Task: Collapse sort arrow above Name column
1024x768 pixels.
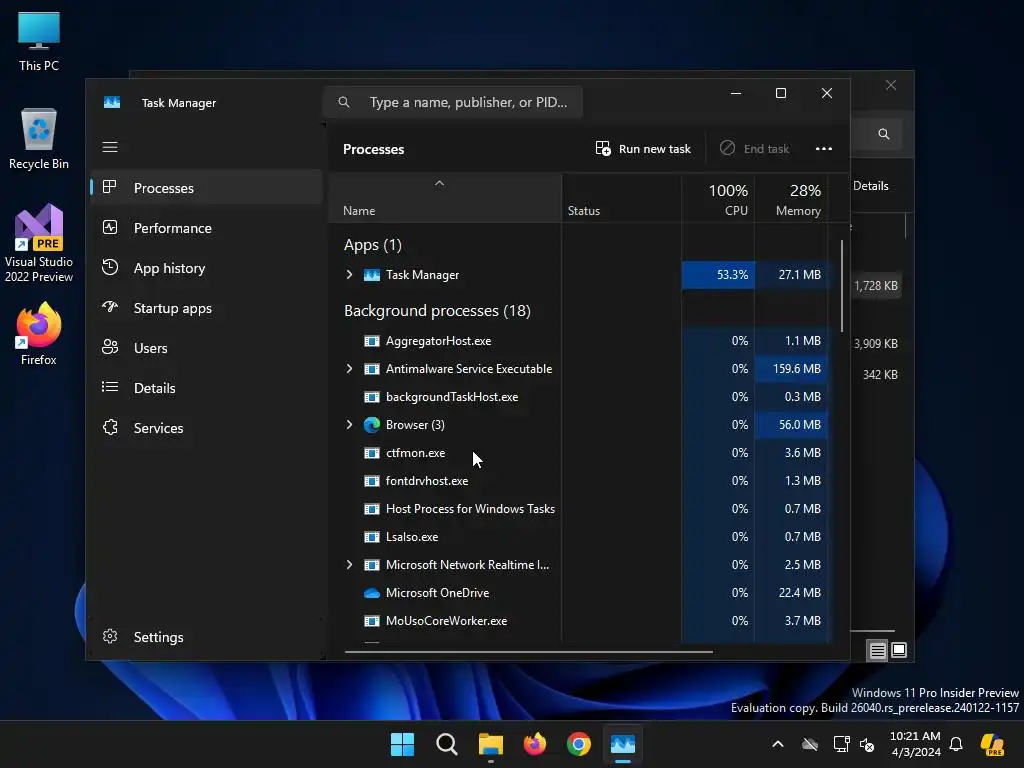Action: click(x=440, y=184)
